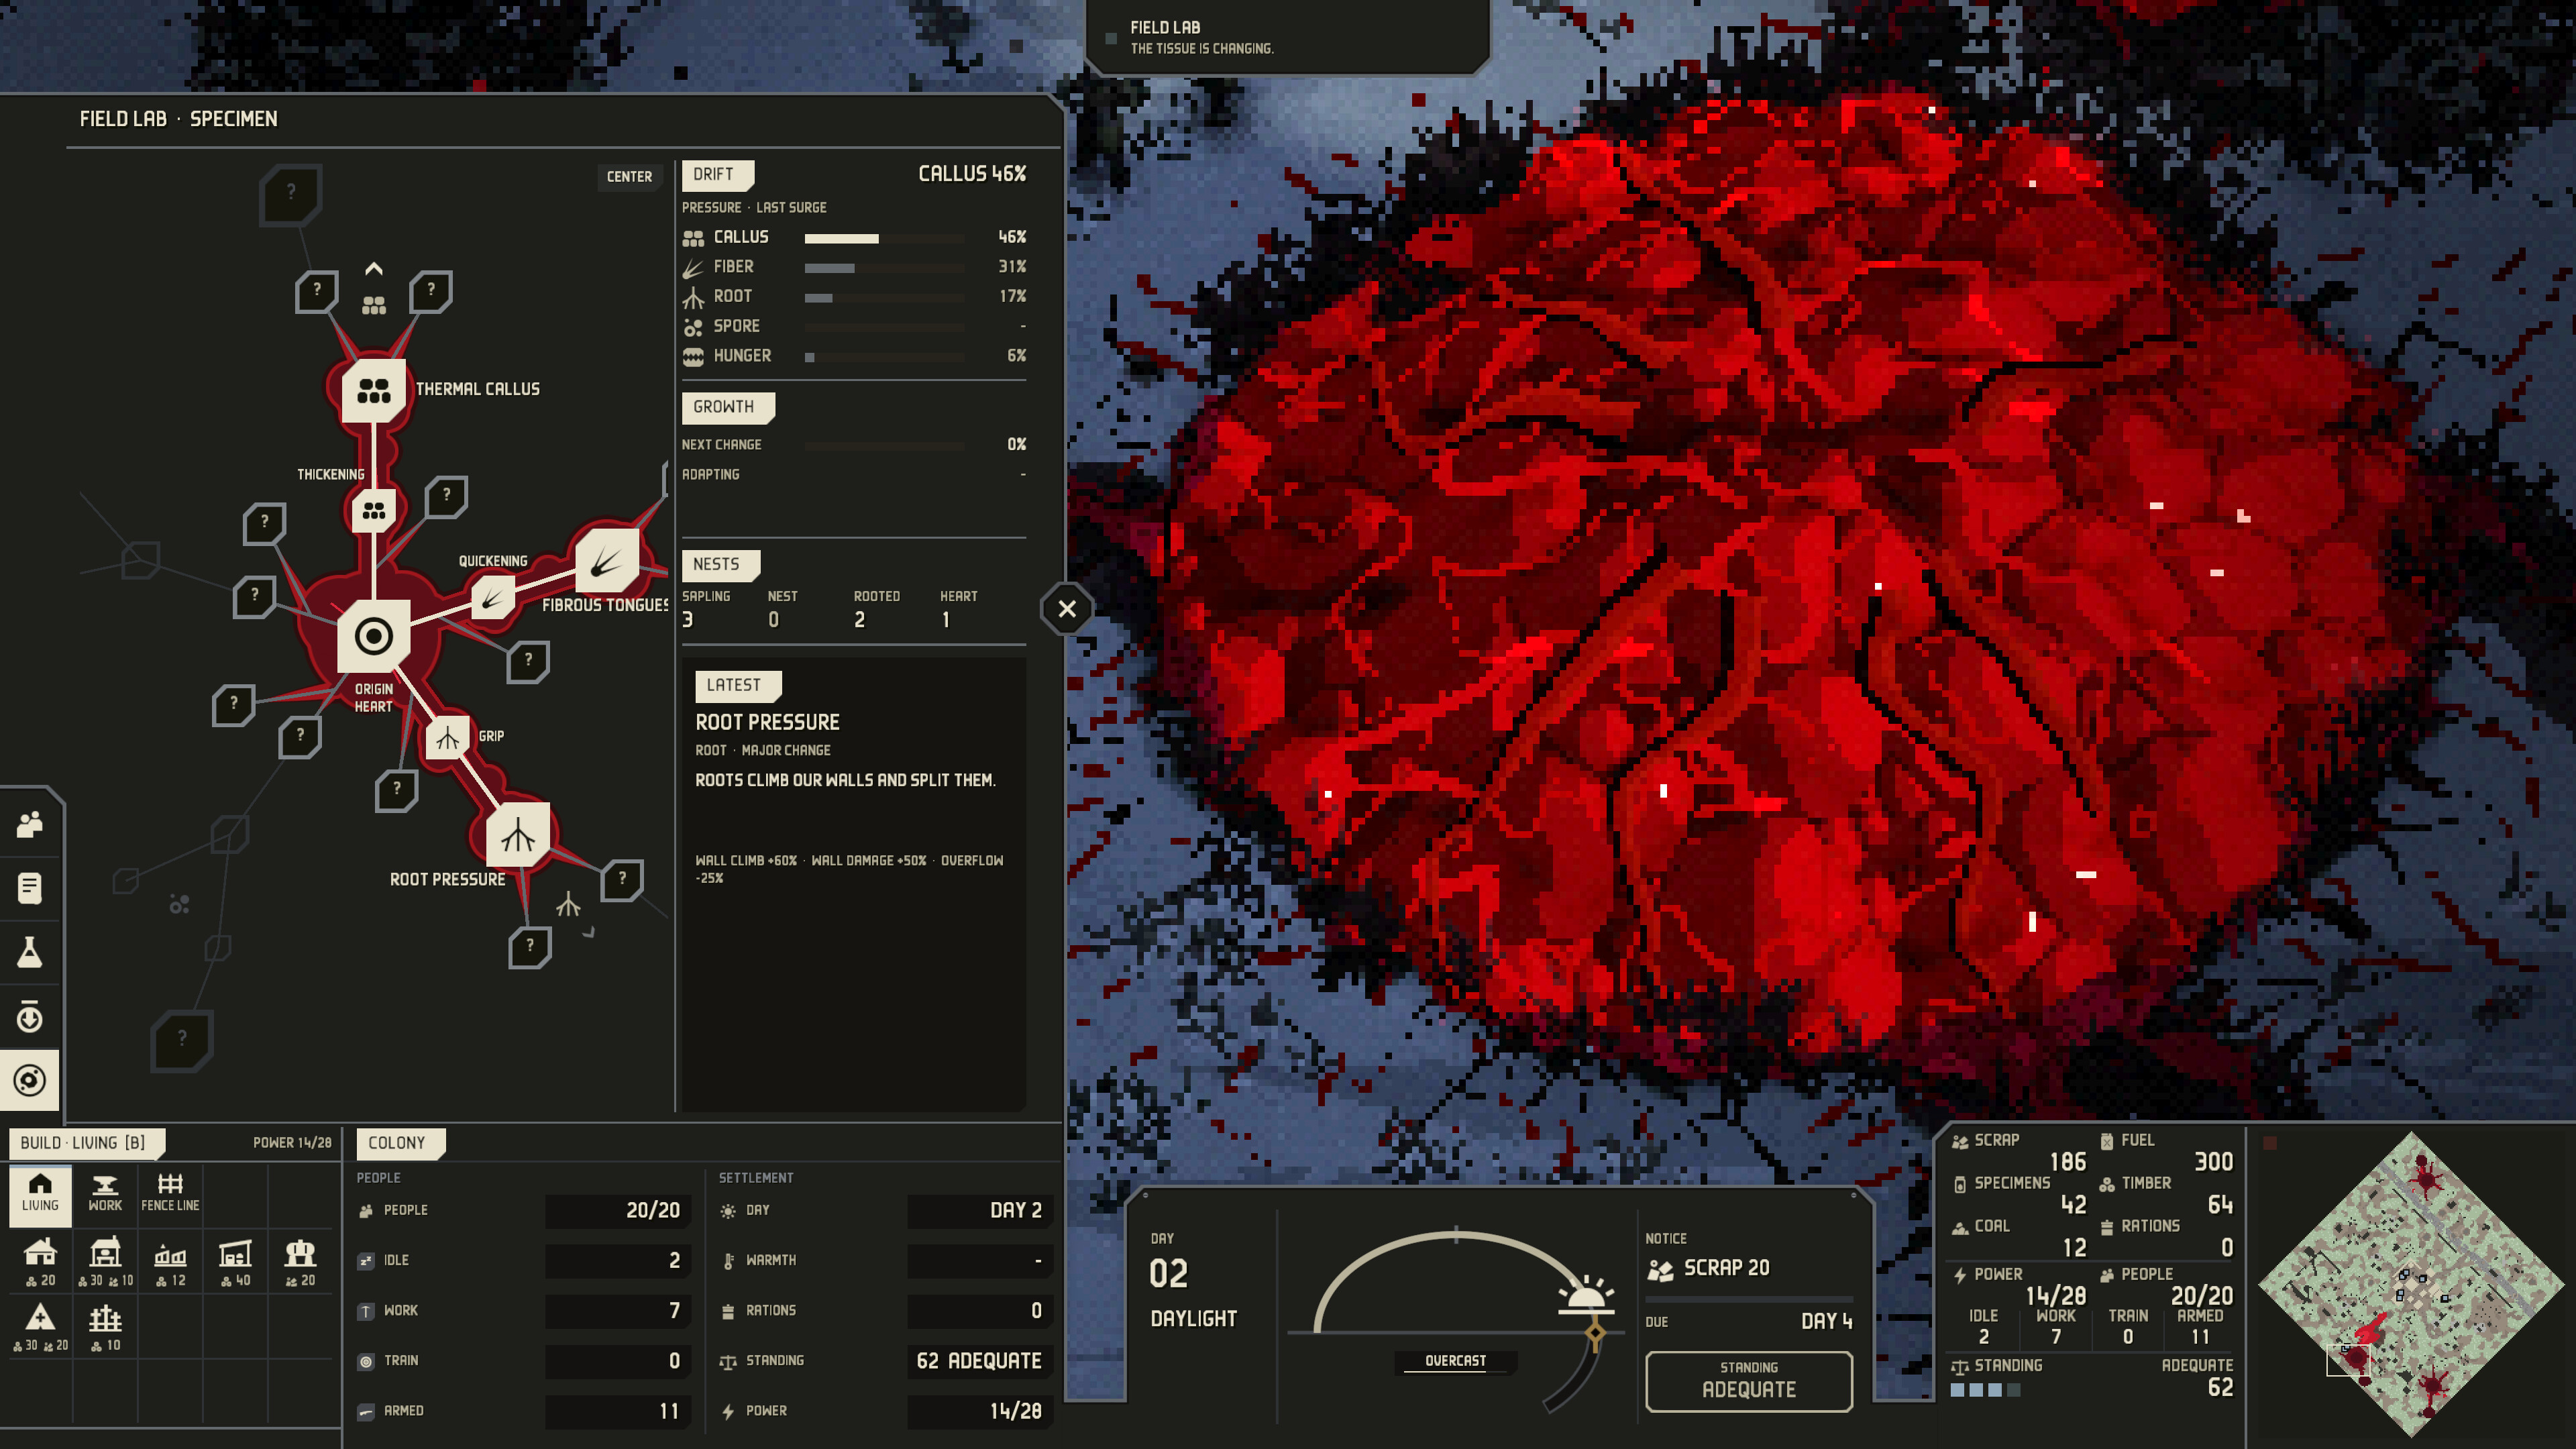Open the people sidebar icon

[x=30, y=824]
